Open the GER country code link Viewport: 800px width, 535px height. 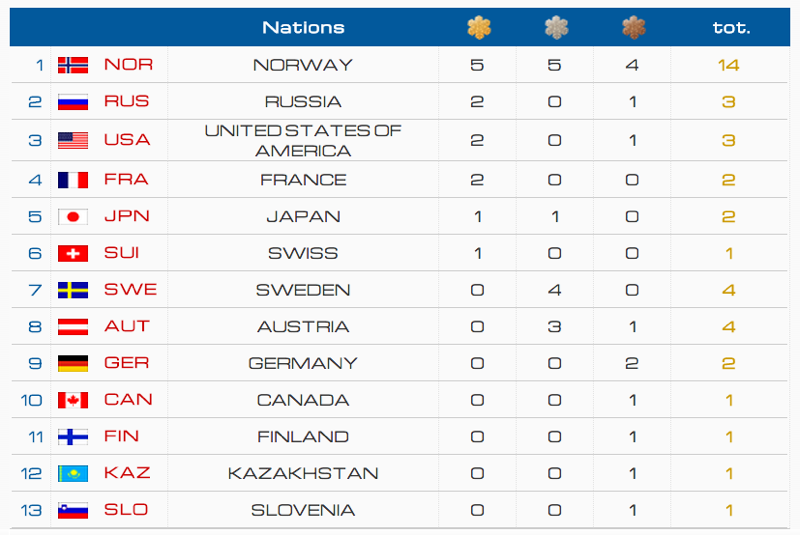127,363
